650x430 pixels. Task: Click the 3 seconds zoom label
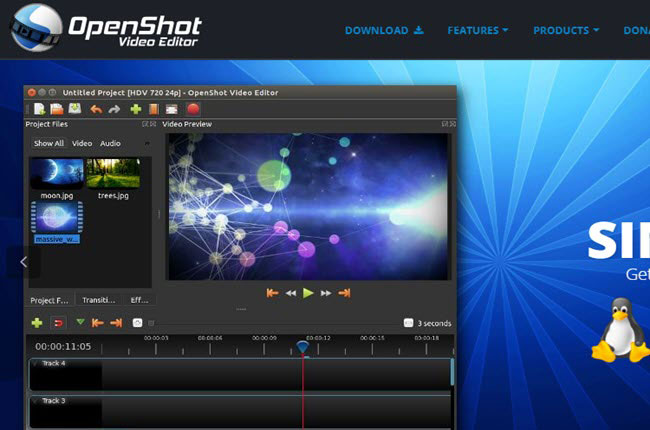pos(434,323)
